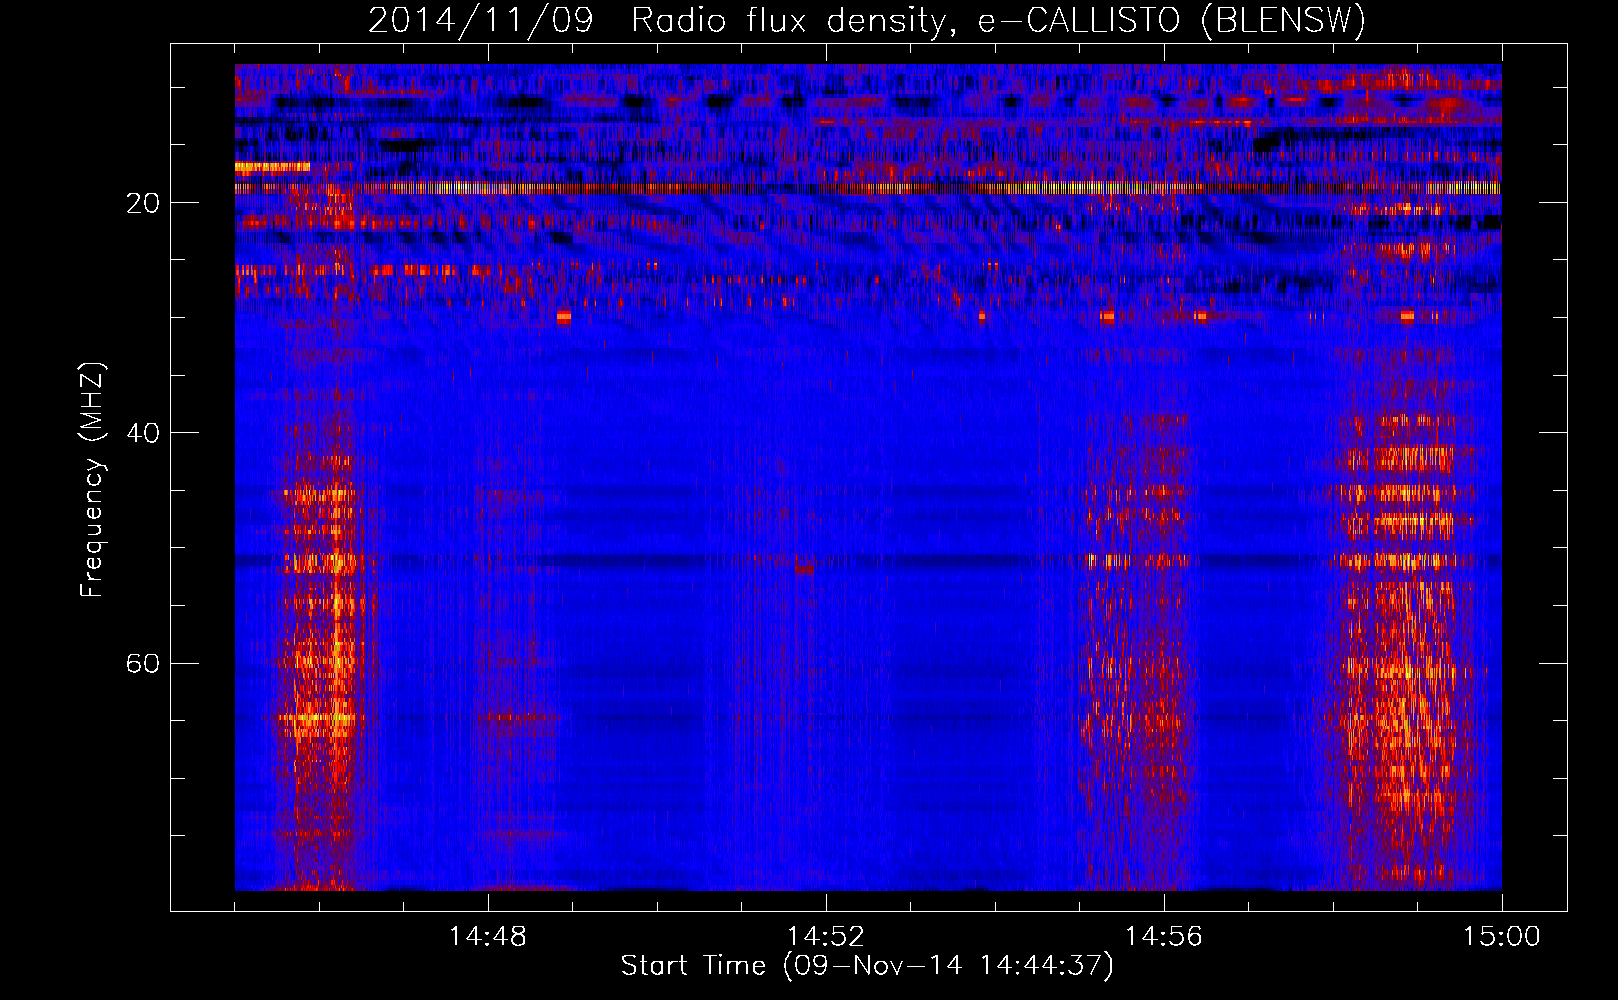Image resolution: width=1618 pixels, height=1000 pixels.
Task: Click the 20 frequency tick label
Action: point(143,203)
